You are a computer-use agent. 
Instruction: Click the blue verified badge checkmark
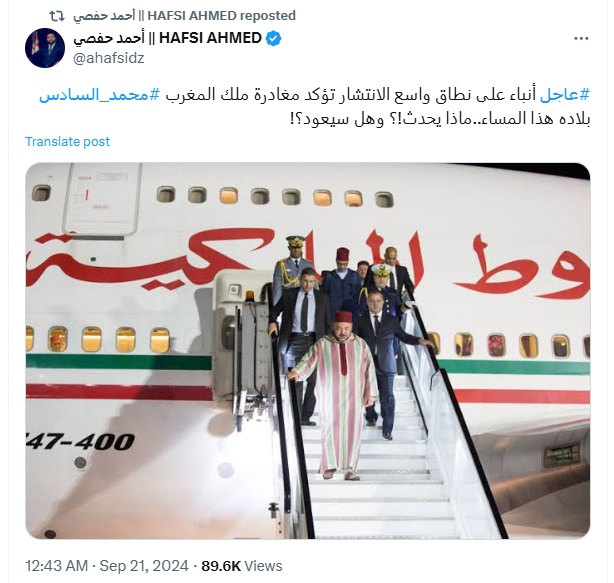coord(274,38)
